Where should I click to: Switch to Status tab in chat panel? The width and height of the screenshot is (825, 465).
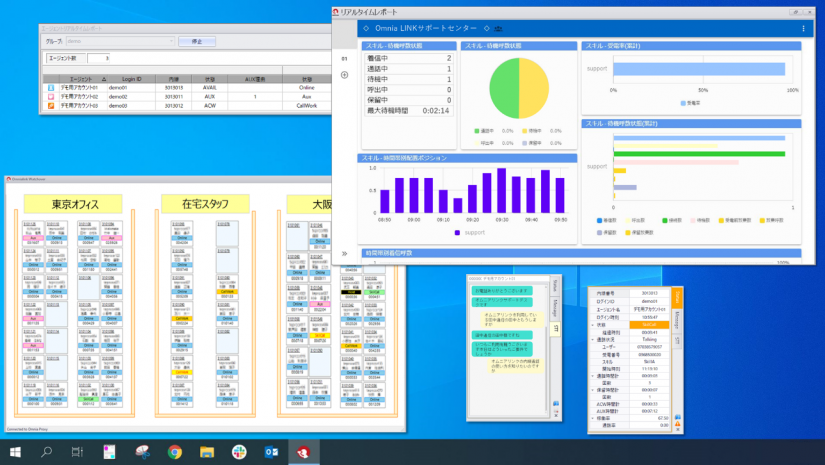pyautogui.click(x=555, y=285)
